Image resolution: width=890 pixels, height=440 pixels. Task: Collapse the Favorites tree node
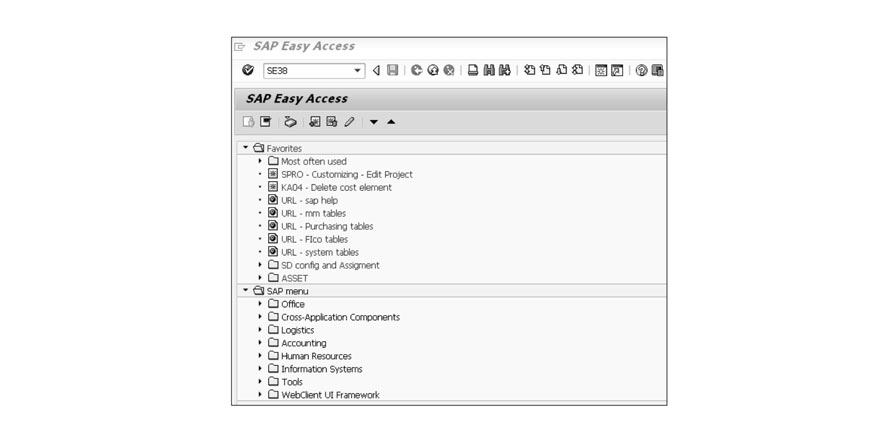coord(246,148)
